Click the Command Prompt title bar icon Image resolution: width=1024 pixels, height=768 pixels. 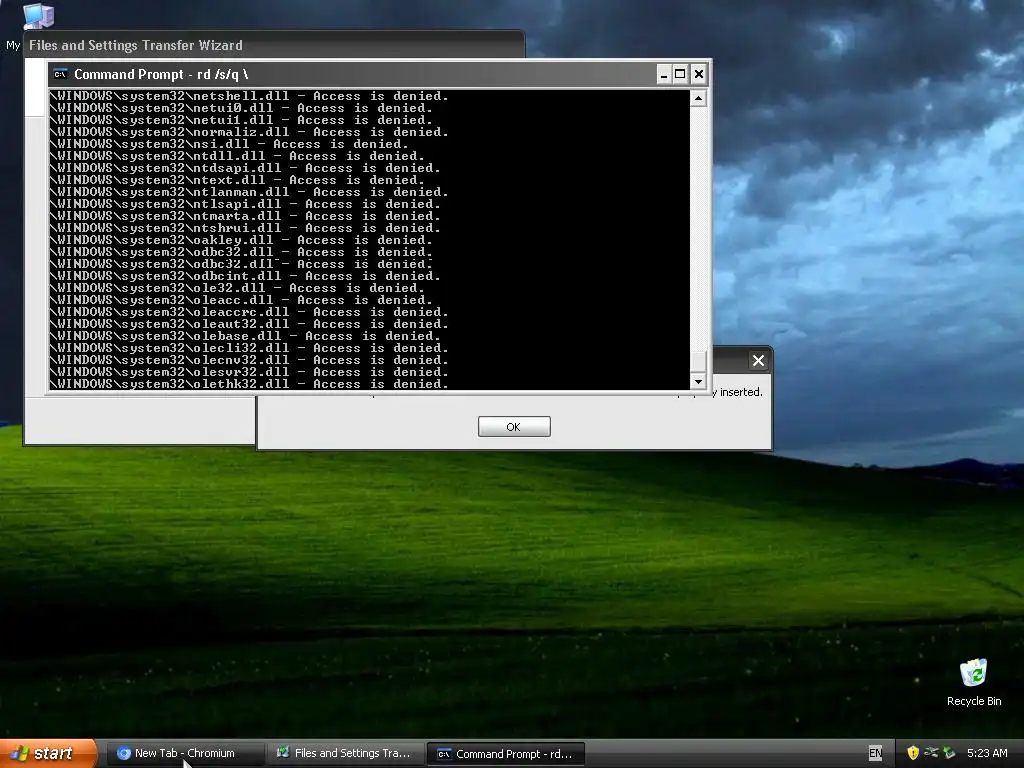[x=60, y=74]
